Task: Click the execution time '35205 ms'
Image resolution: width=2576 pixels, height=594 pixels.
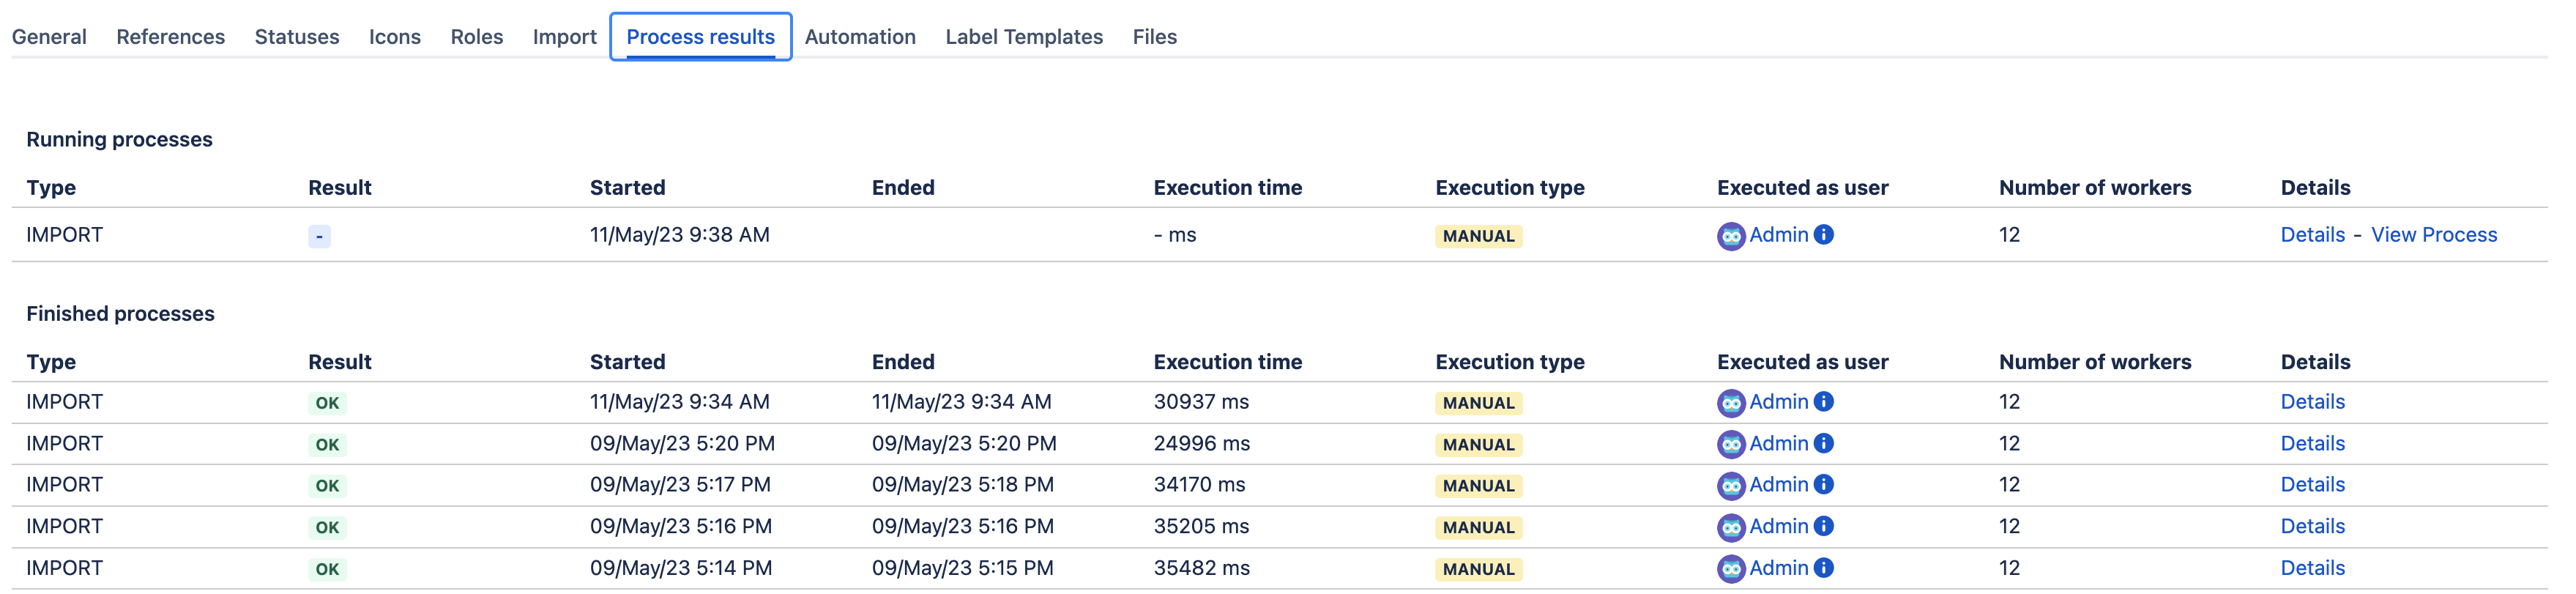Action: click(1201, 527)
